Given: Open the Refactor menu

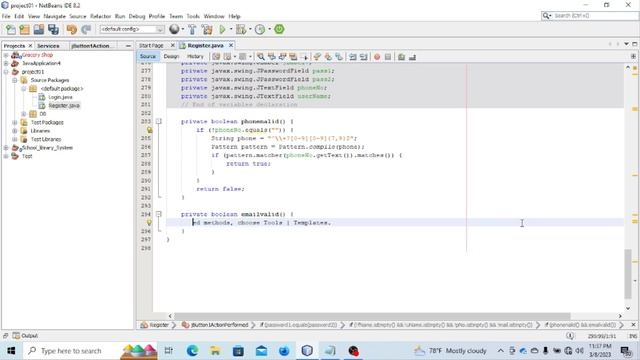Looking at the screenshot, I should pos(100,16).
